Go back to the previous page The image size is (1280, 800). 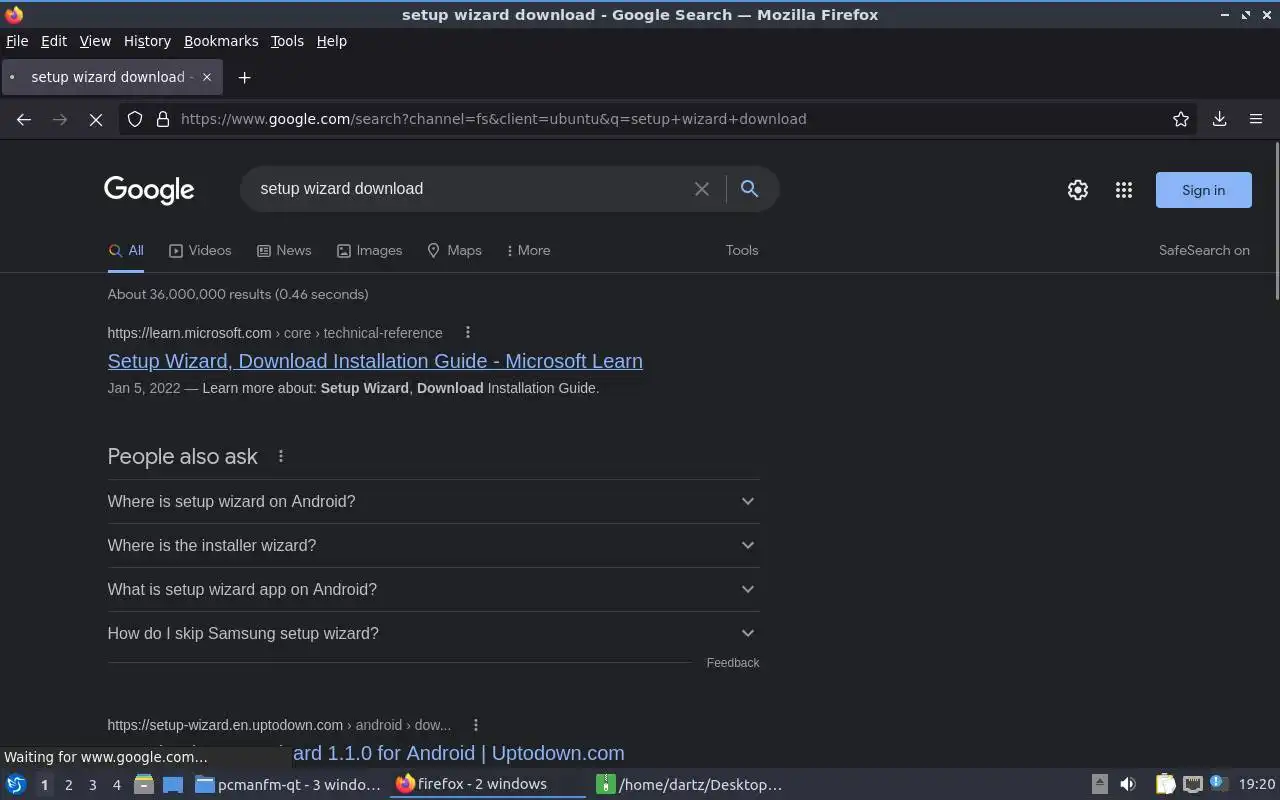coord(24,119)
